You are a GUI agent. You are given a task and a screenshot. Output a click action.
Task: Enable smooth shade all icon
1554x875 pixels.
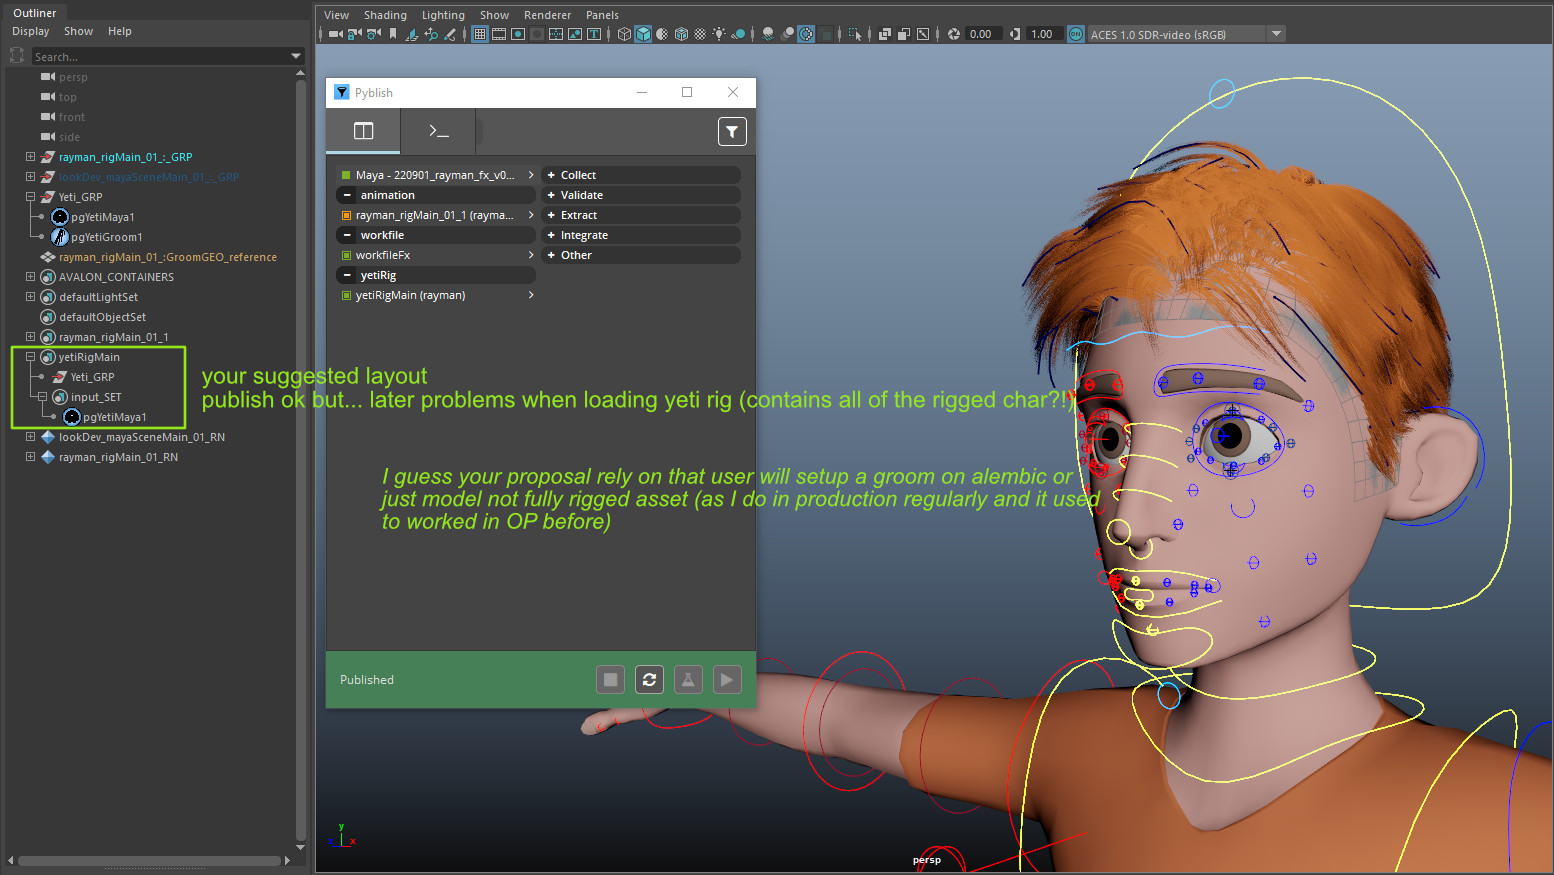(x=643, y=34)
